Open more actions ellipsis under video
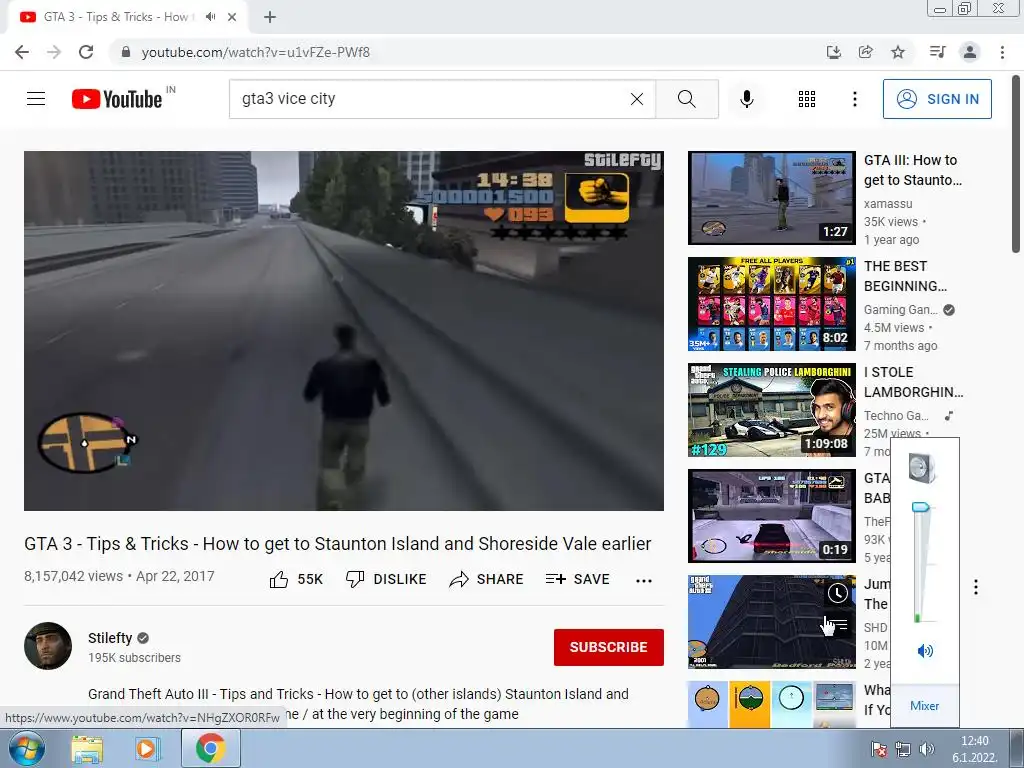Image resolution: width=1024 pixels, height=768 pixels. point(644,581)
